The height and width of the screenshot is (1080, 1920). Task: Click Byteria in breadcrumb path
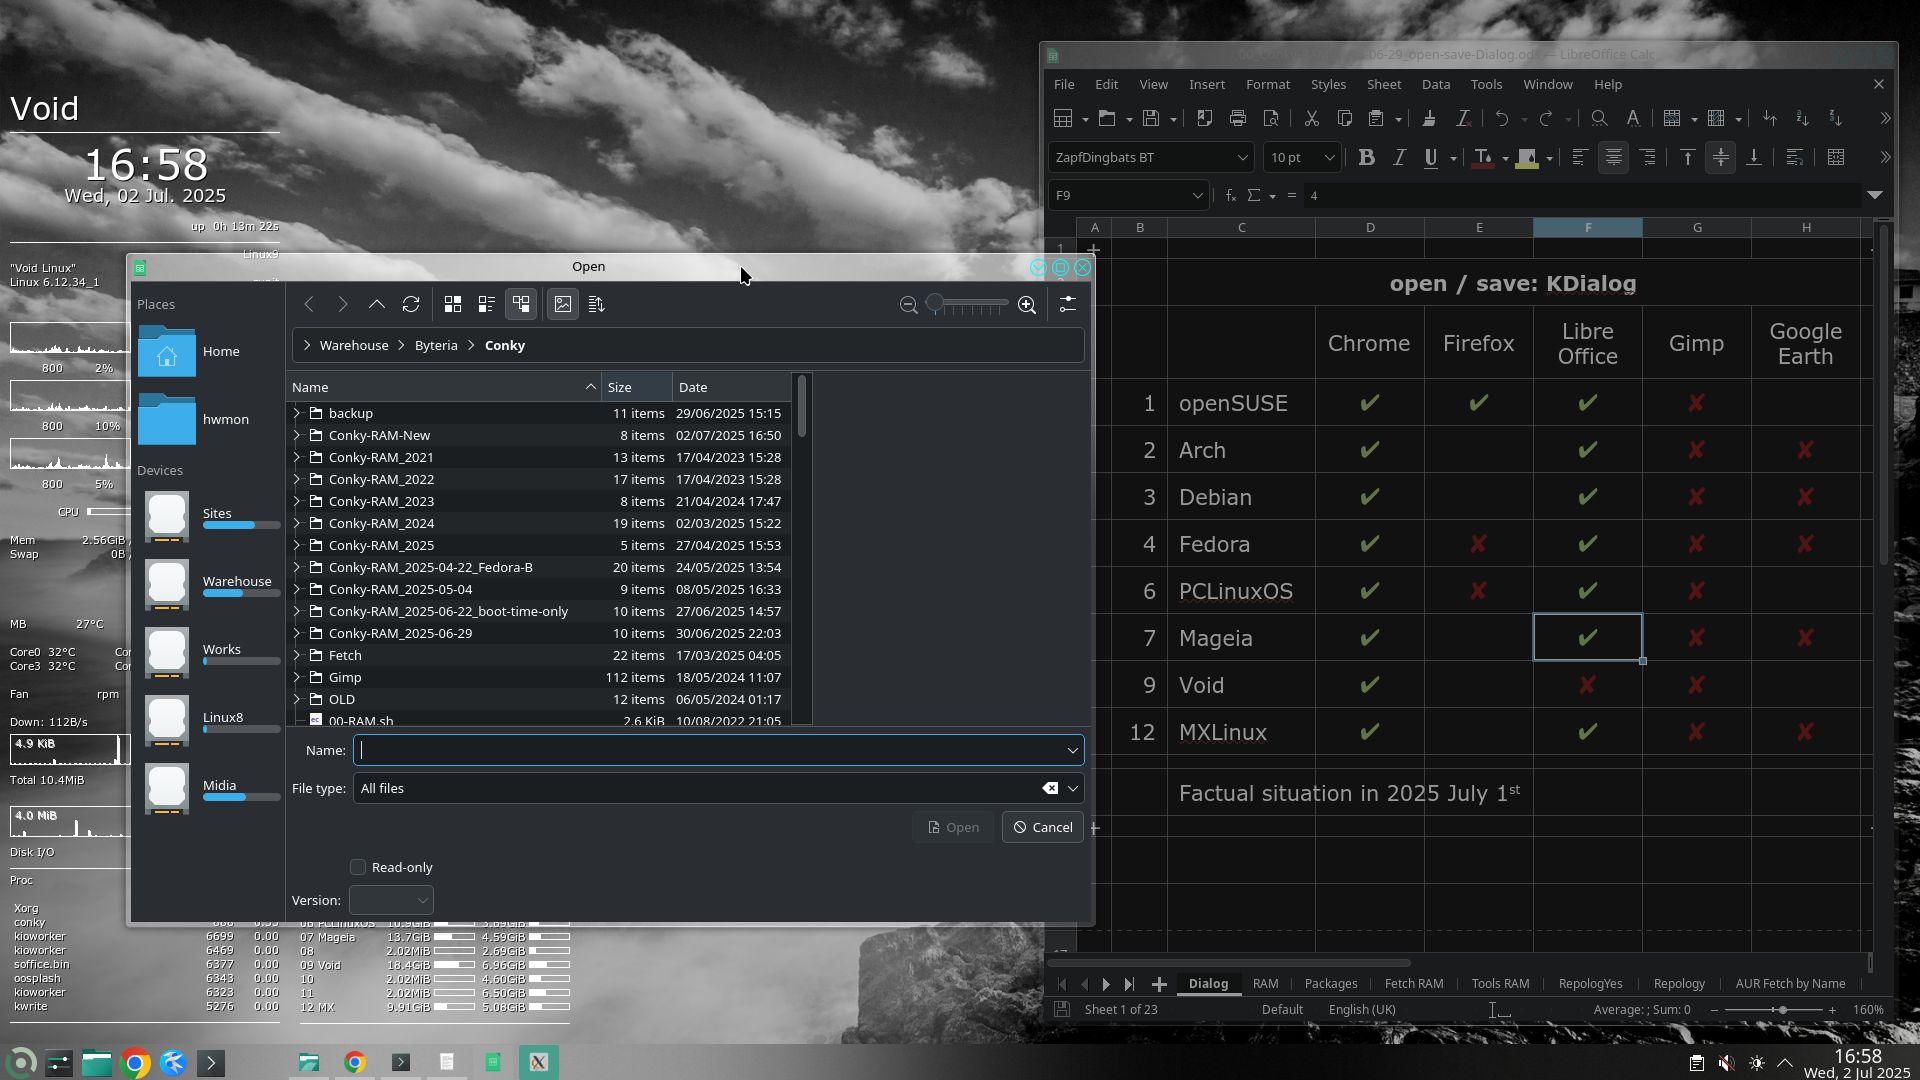pos(436,345)
